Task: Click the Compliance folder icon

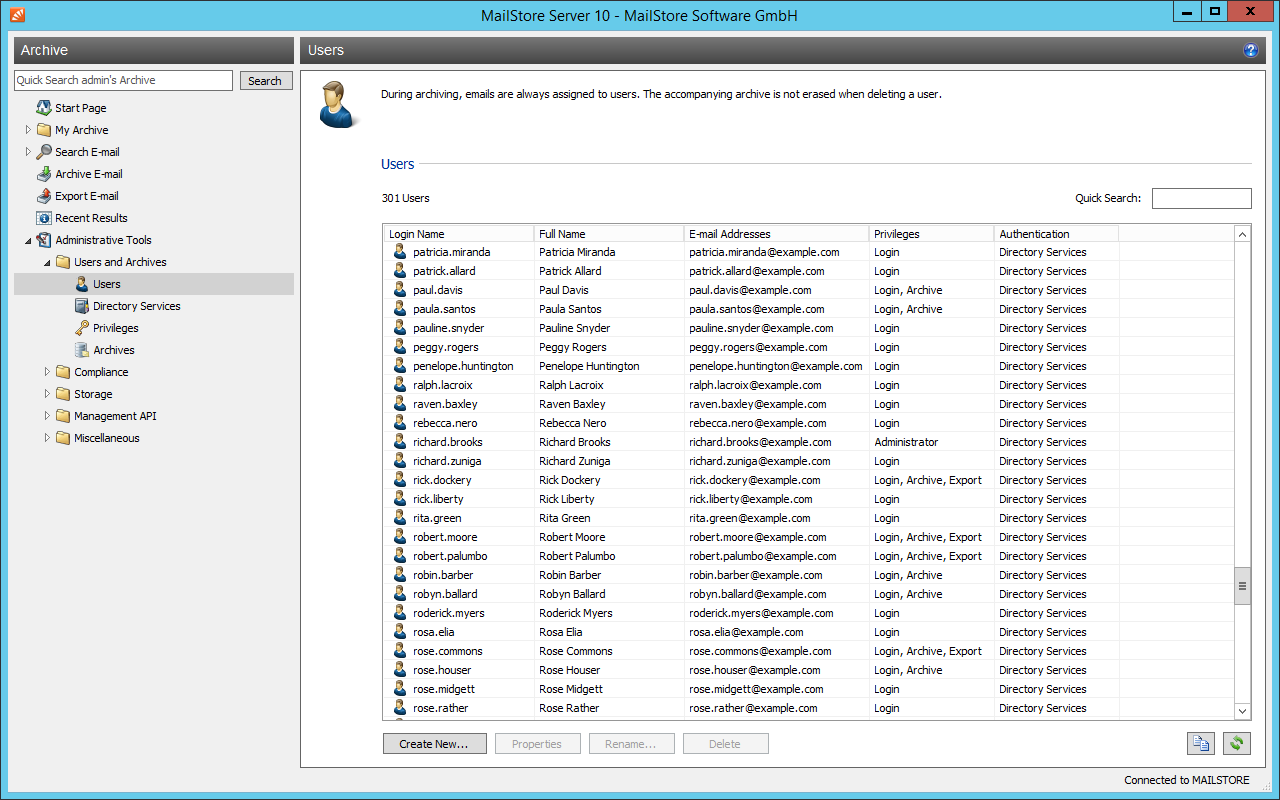Action: pos(63,372)
